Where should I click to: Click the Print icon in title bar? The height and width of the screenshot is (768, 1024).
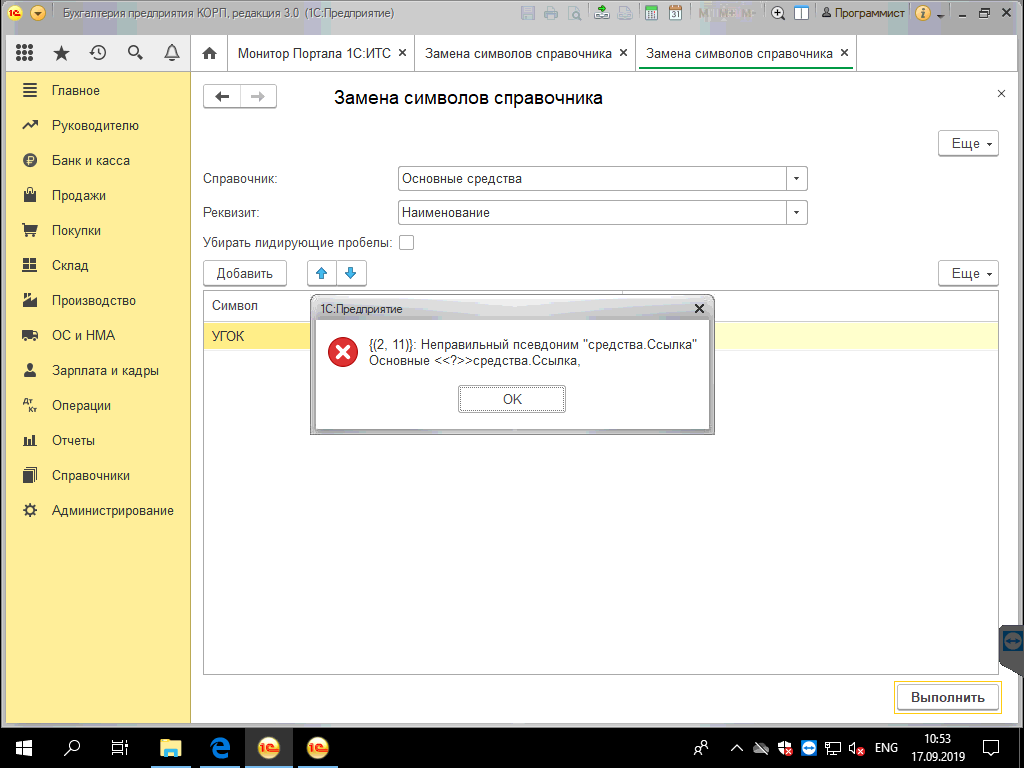pyautogui.click(x=551, y=13)
